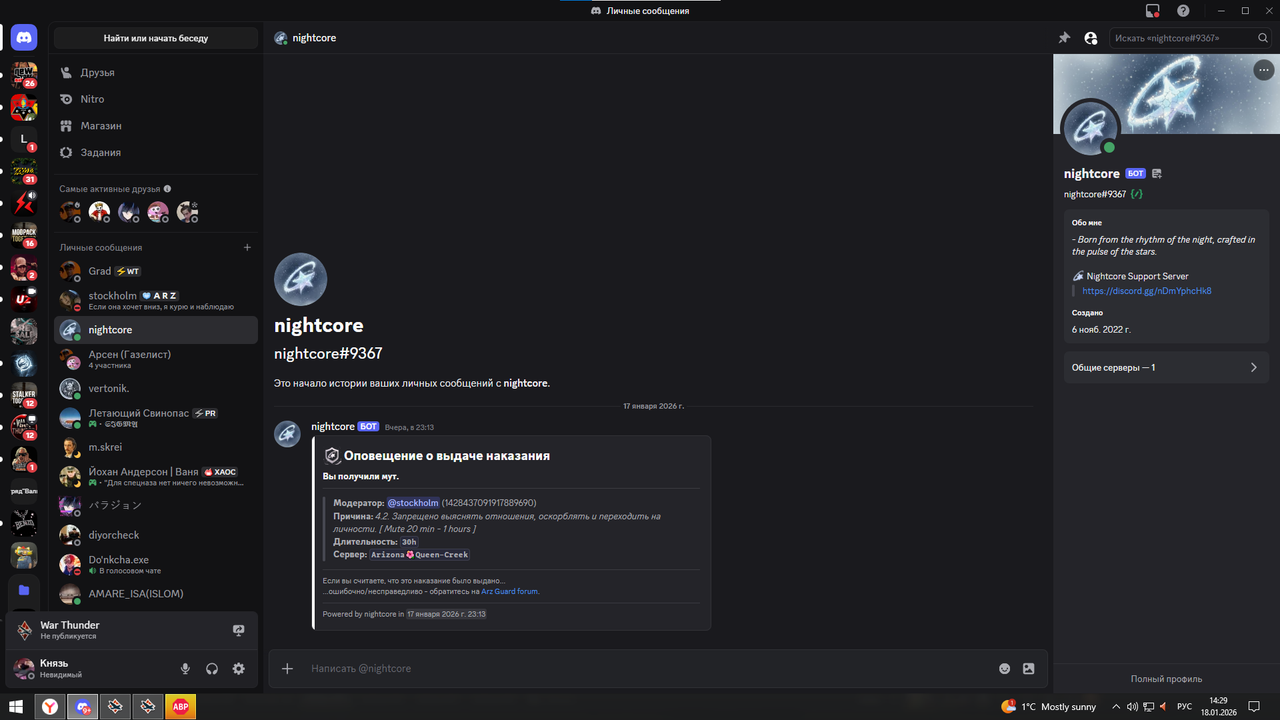Open the clock showing 14:29

(x=1218, y=707)
